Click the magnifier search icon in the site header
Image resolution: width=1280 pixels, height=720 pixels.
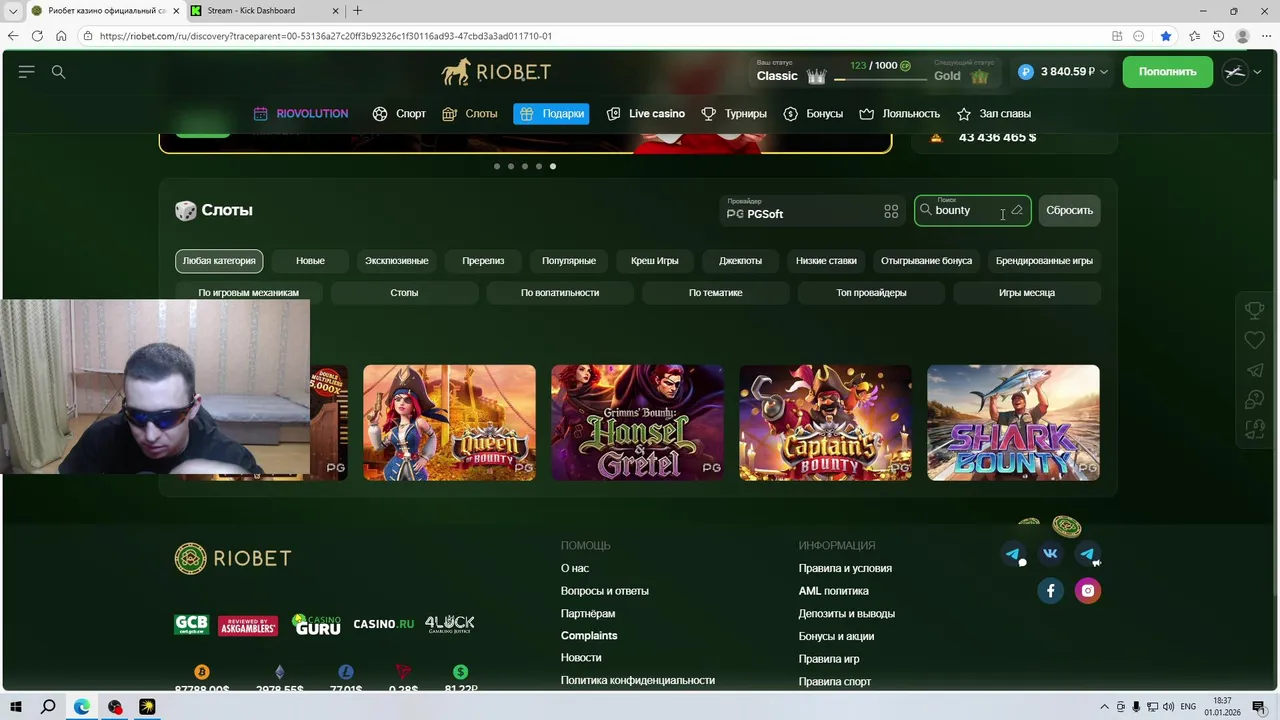click(x=58, y=72)
